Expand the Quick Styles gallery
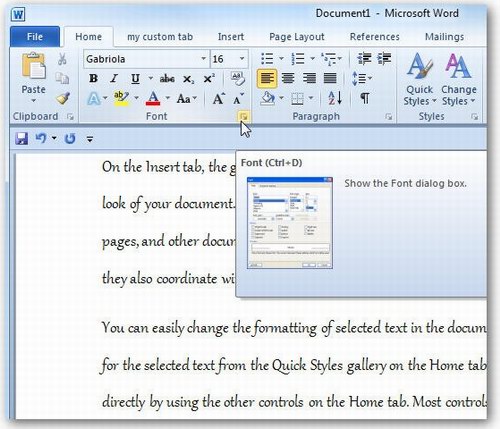500x429 pixels. coord(419,79)
